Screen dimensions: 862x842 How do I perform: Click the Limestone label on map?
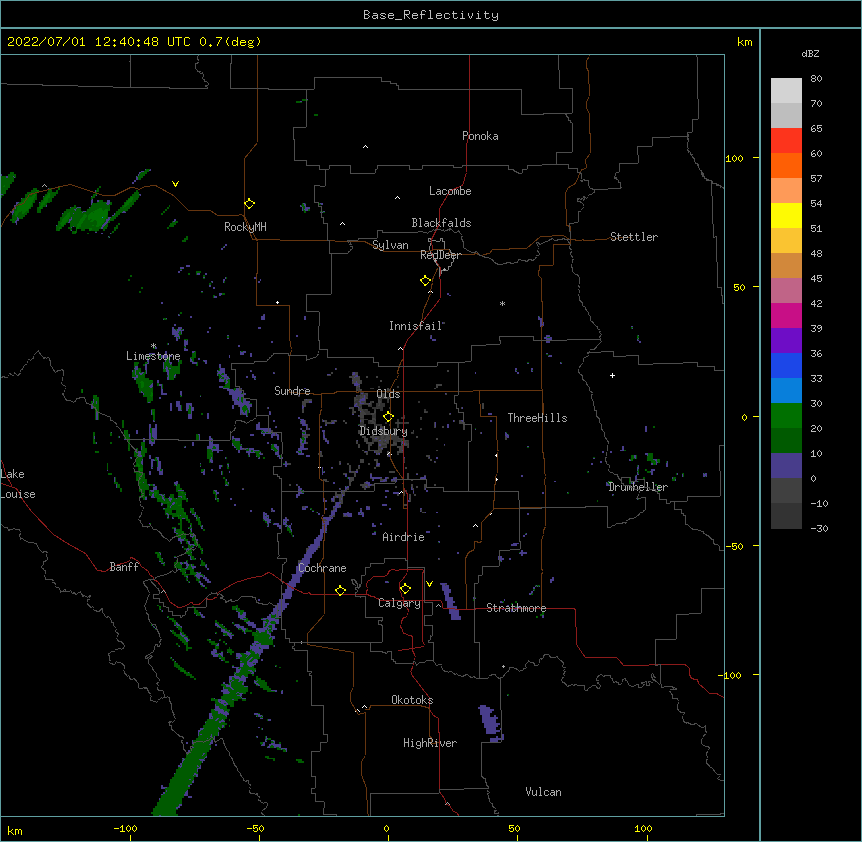click(153, 356)
